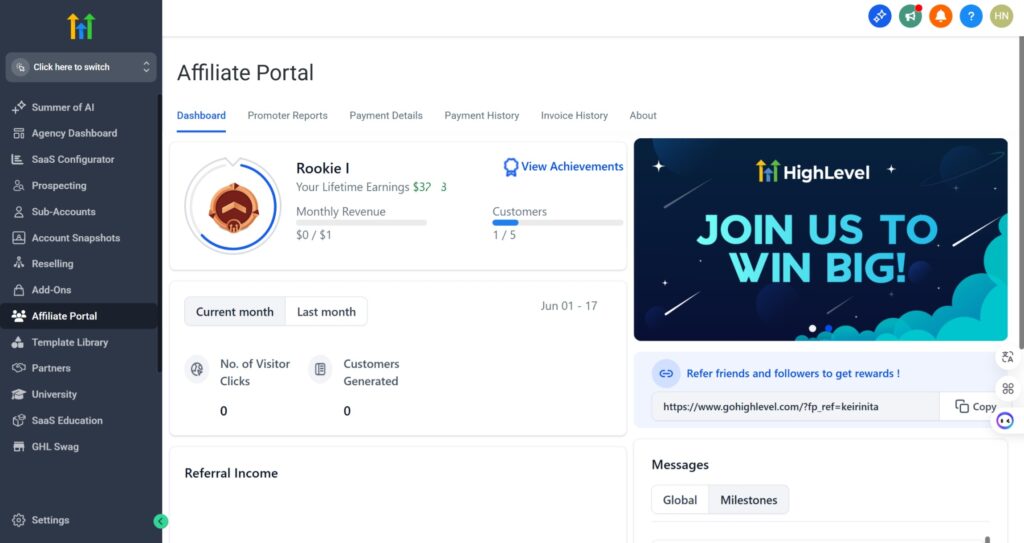Screen dimensions: 1024x543
Task: Click the referral URL field
Action: coord(795,406)
